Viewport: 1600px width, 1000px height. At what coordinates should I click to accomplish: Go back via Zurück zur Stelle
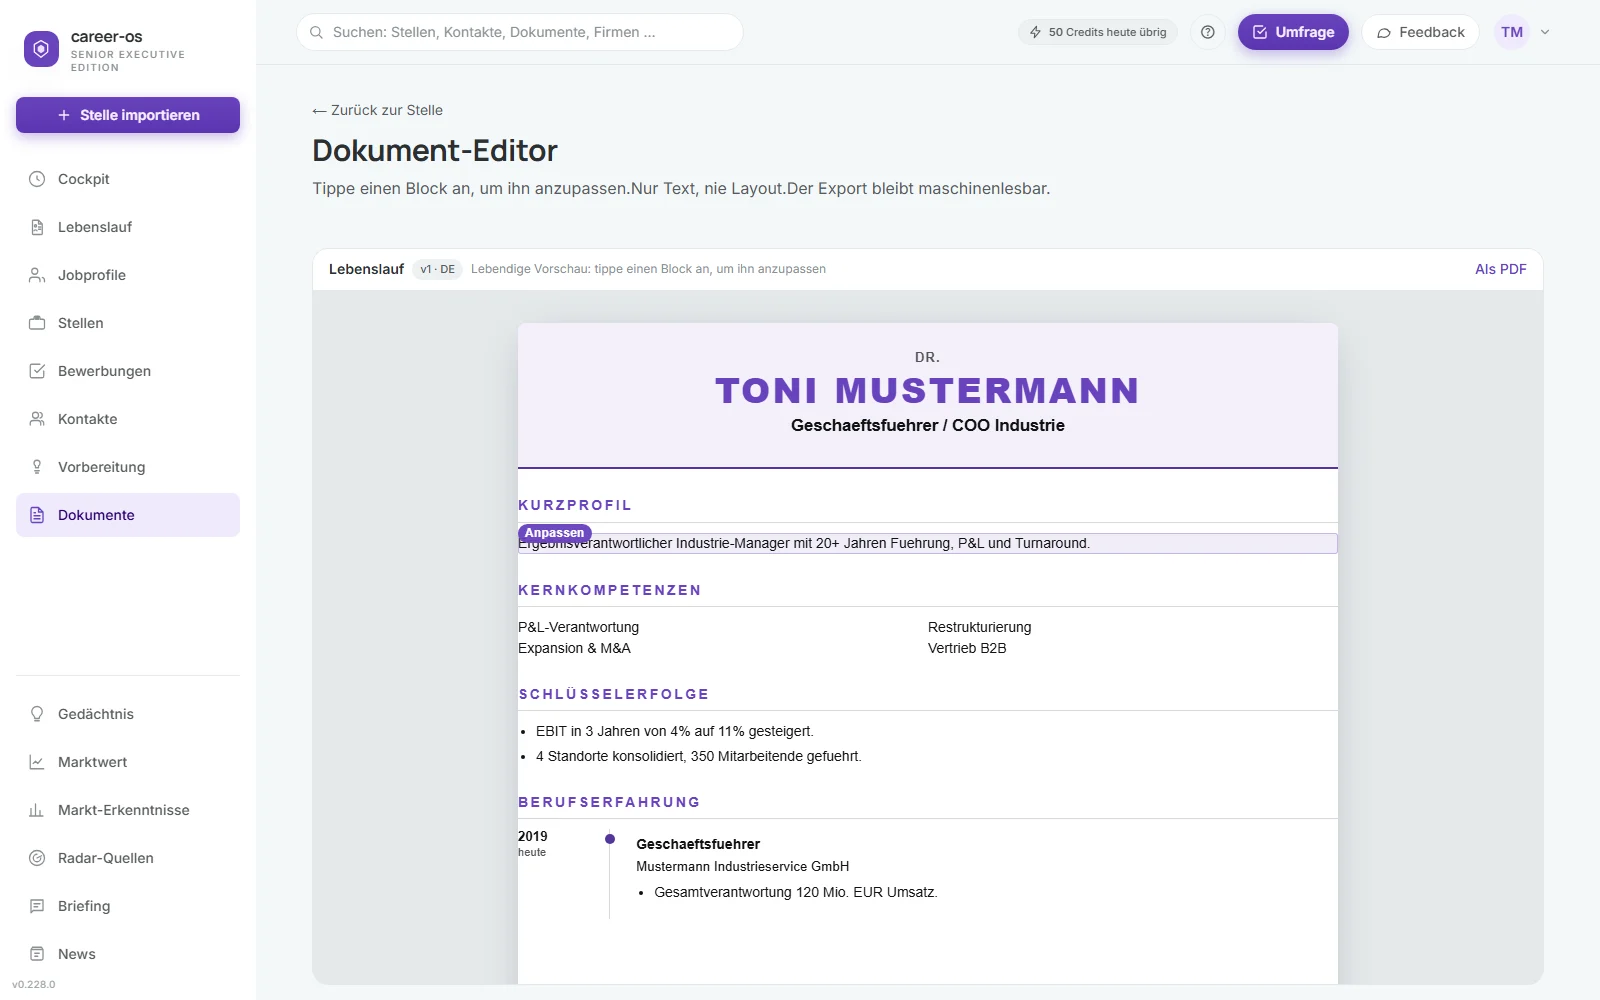point(377,110)
